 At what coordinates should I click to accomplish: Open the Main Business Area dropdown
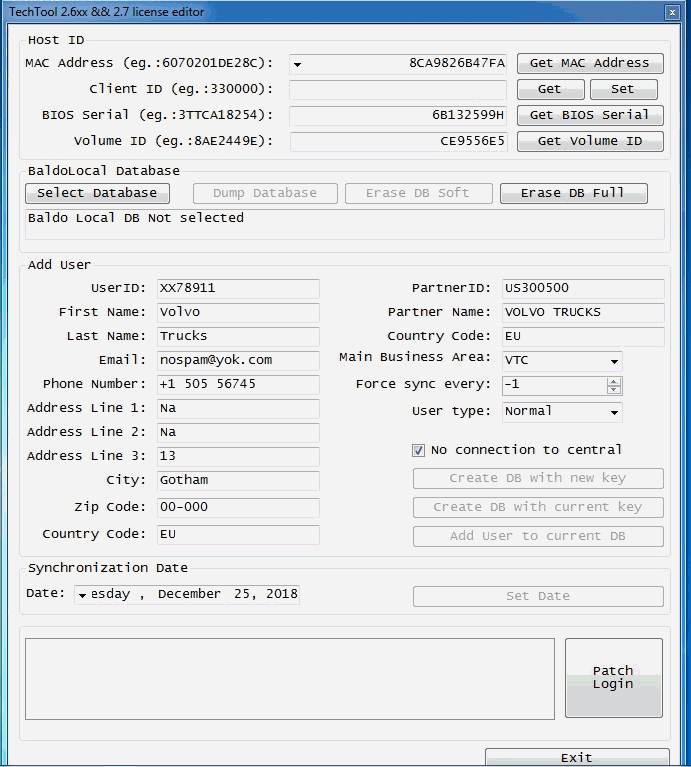[613, 361]
